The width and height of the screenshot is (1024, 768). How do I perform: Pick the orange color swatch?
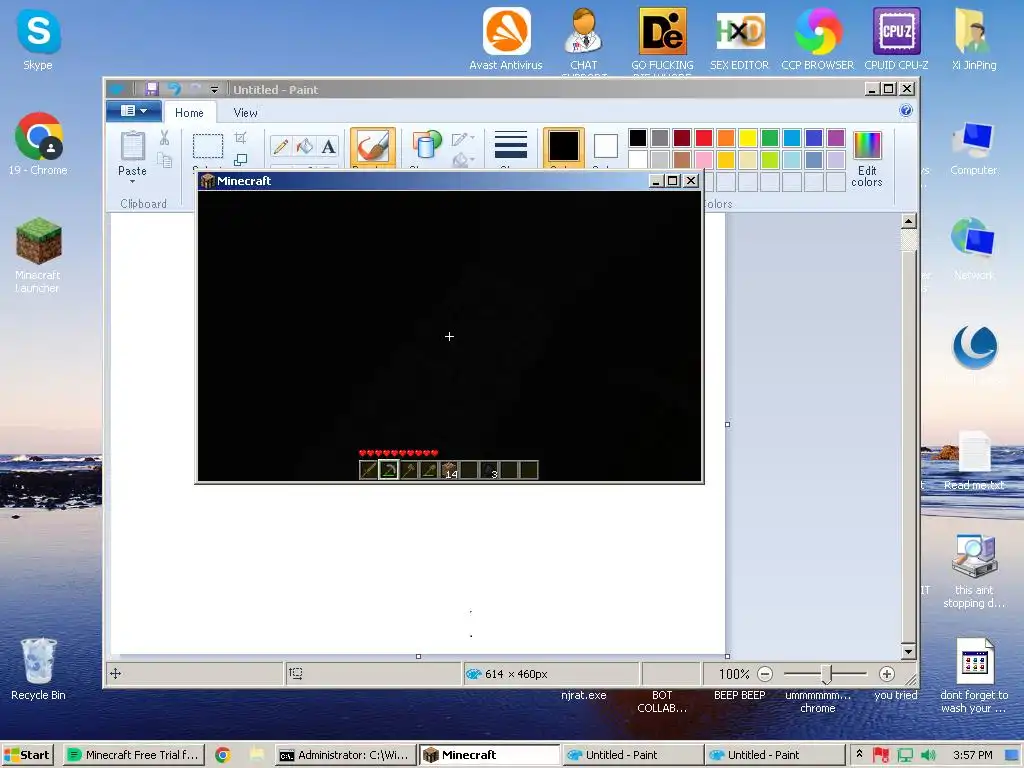click(726, 138)
